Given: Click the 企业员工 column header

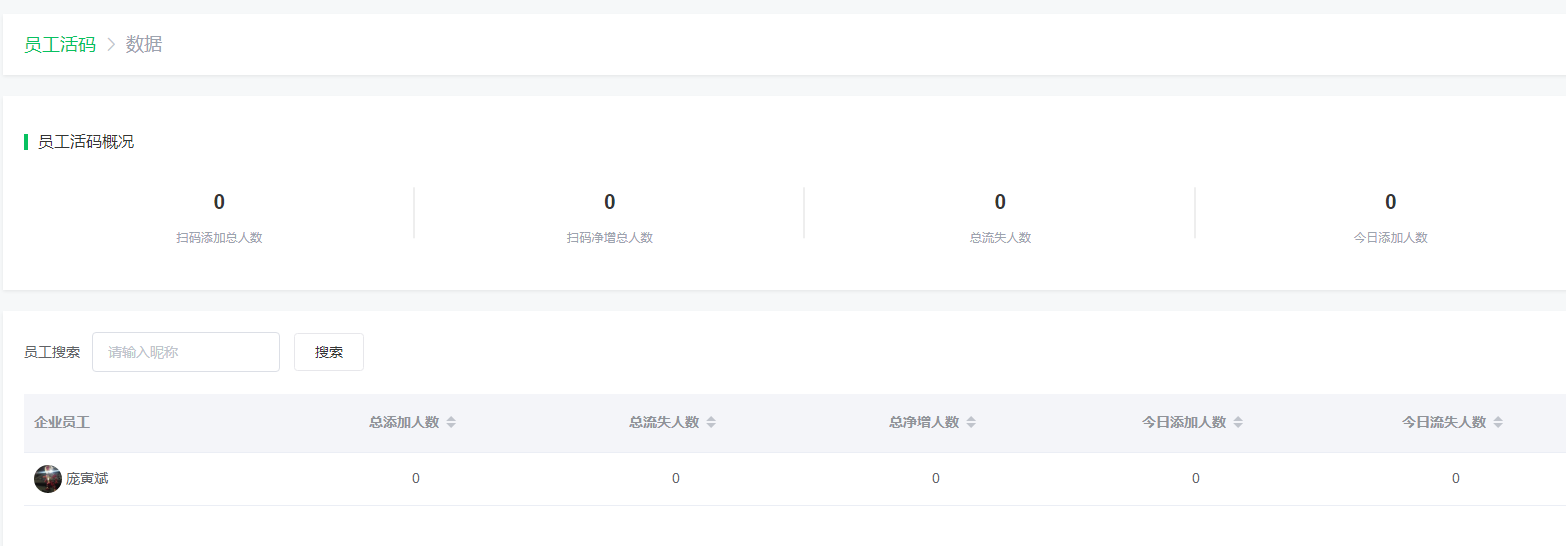Looking at the screenshot, I should coord(62,423).
